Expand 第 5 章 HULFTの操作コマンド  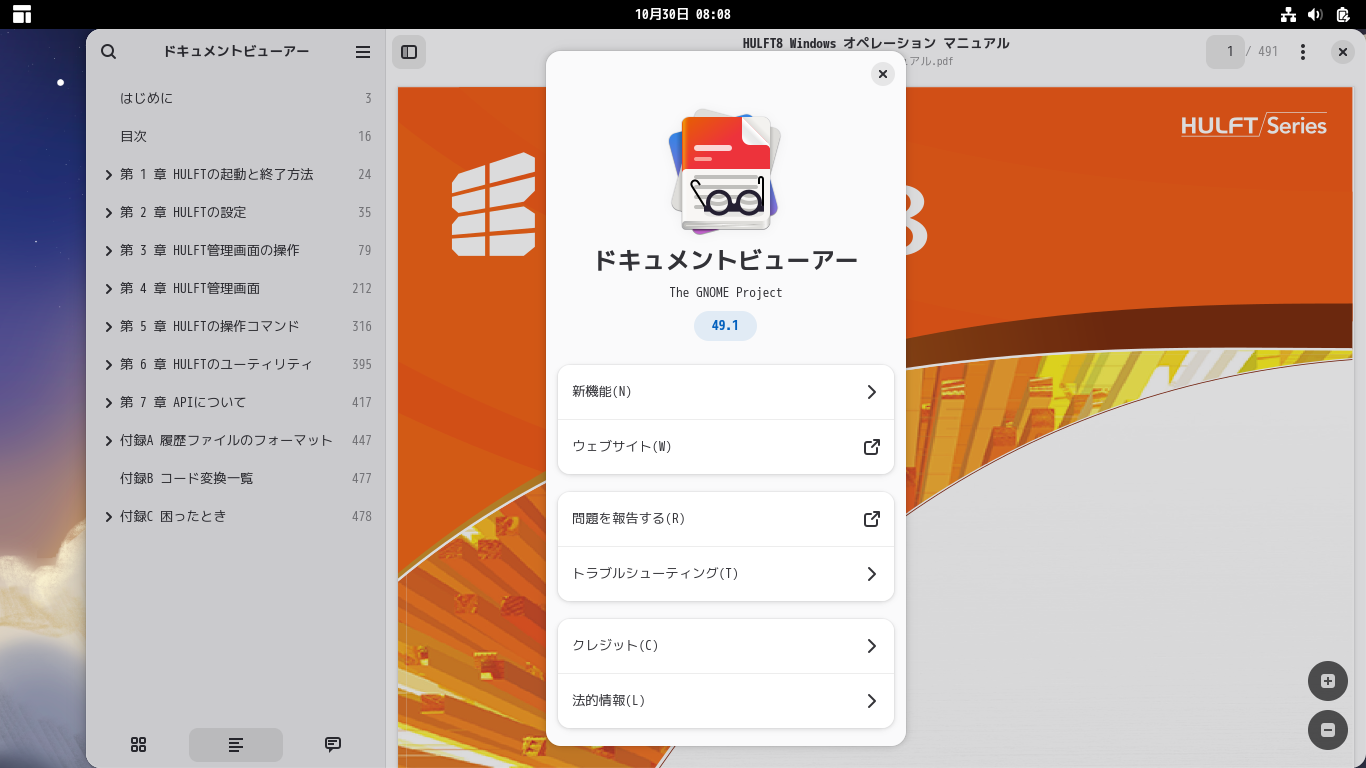point(109,327)
